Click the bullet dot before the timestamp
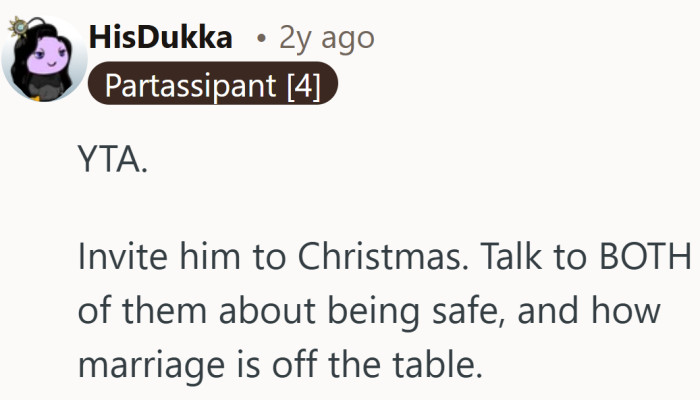Screen dimensions: 700x400 [260, 39]
